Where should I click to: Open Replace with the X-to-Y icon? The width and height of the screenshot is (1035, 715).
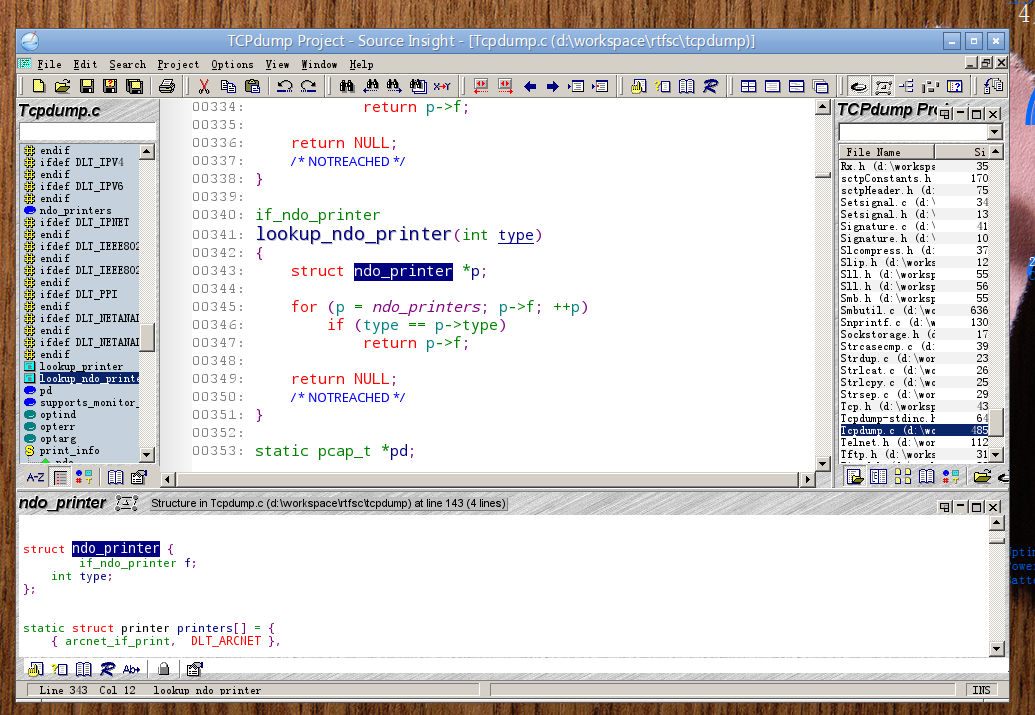[x=442, y=86]
